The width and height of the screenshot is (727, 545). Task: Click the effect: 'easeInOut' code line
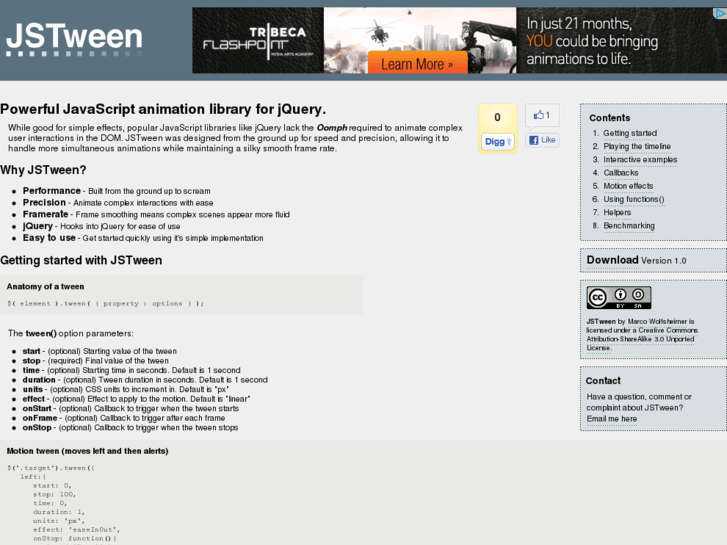[77, 530]
